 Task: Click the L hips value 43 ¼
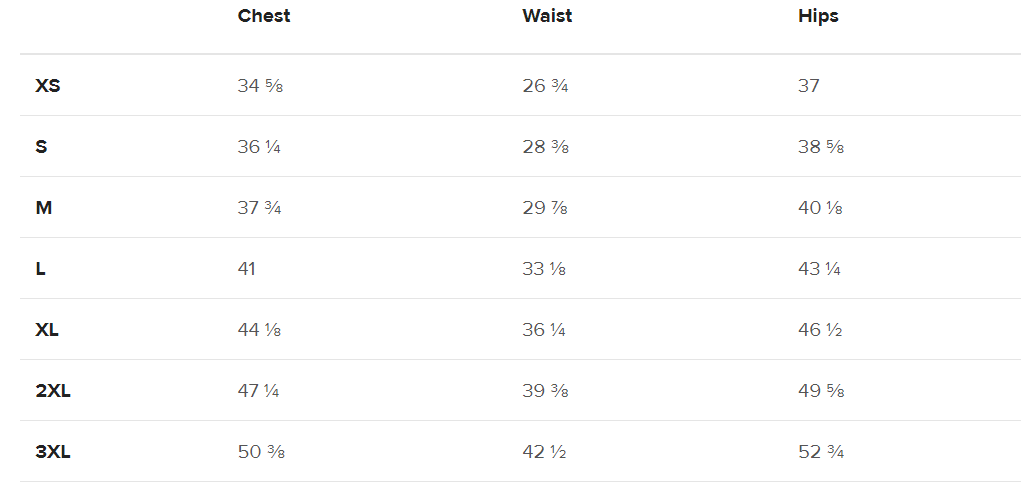(819, 269)
